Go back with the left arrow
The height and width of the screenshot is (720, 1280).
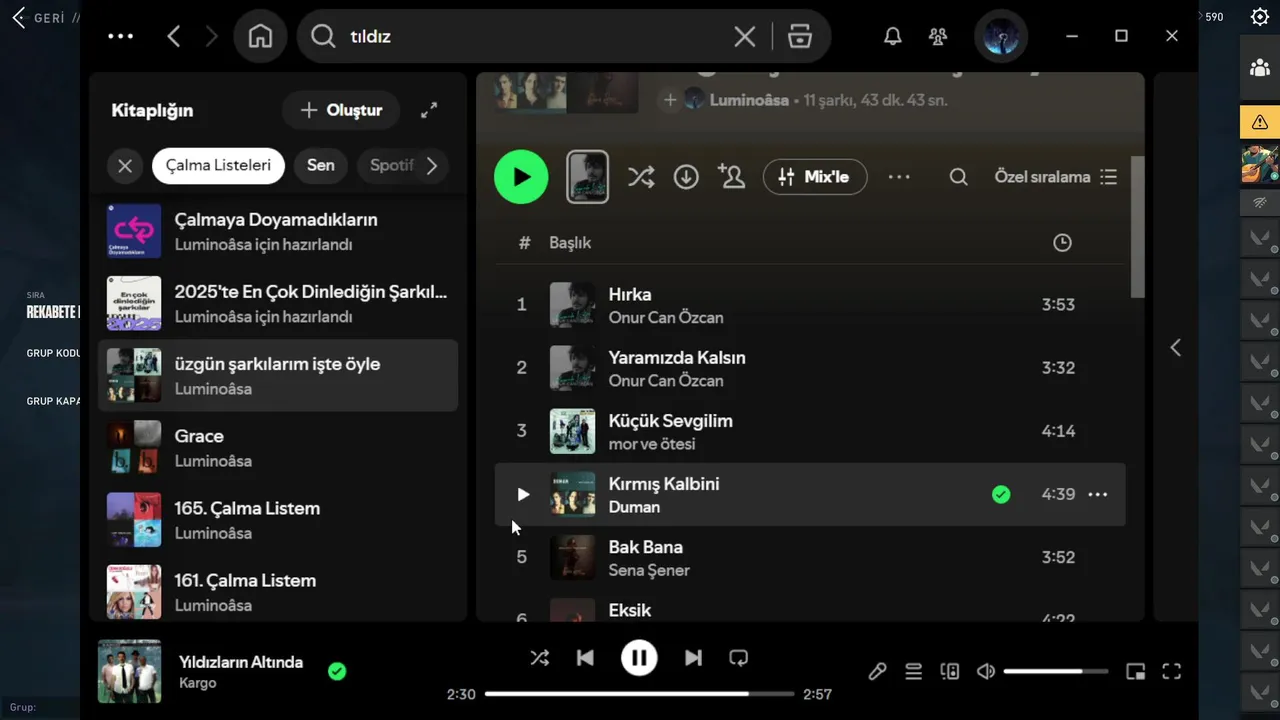tap(174, 36)
